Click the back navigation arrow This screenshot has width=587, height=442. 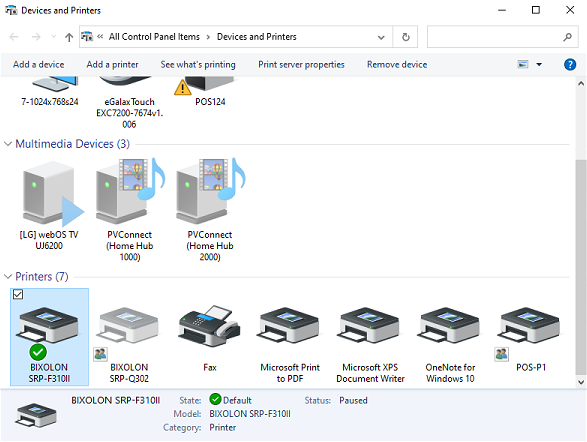pyautogui.click(x=14, y=37)
